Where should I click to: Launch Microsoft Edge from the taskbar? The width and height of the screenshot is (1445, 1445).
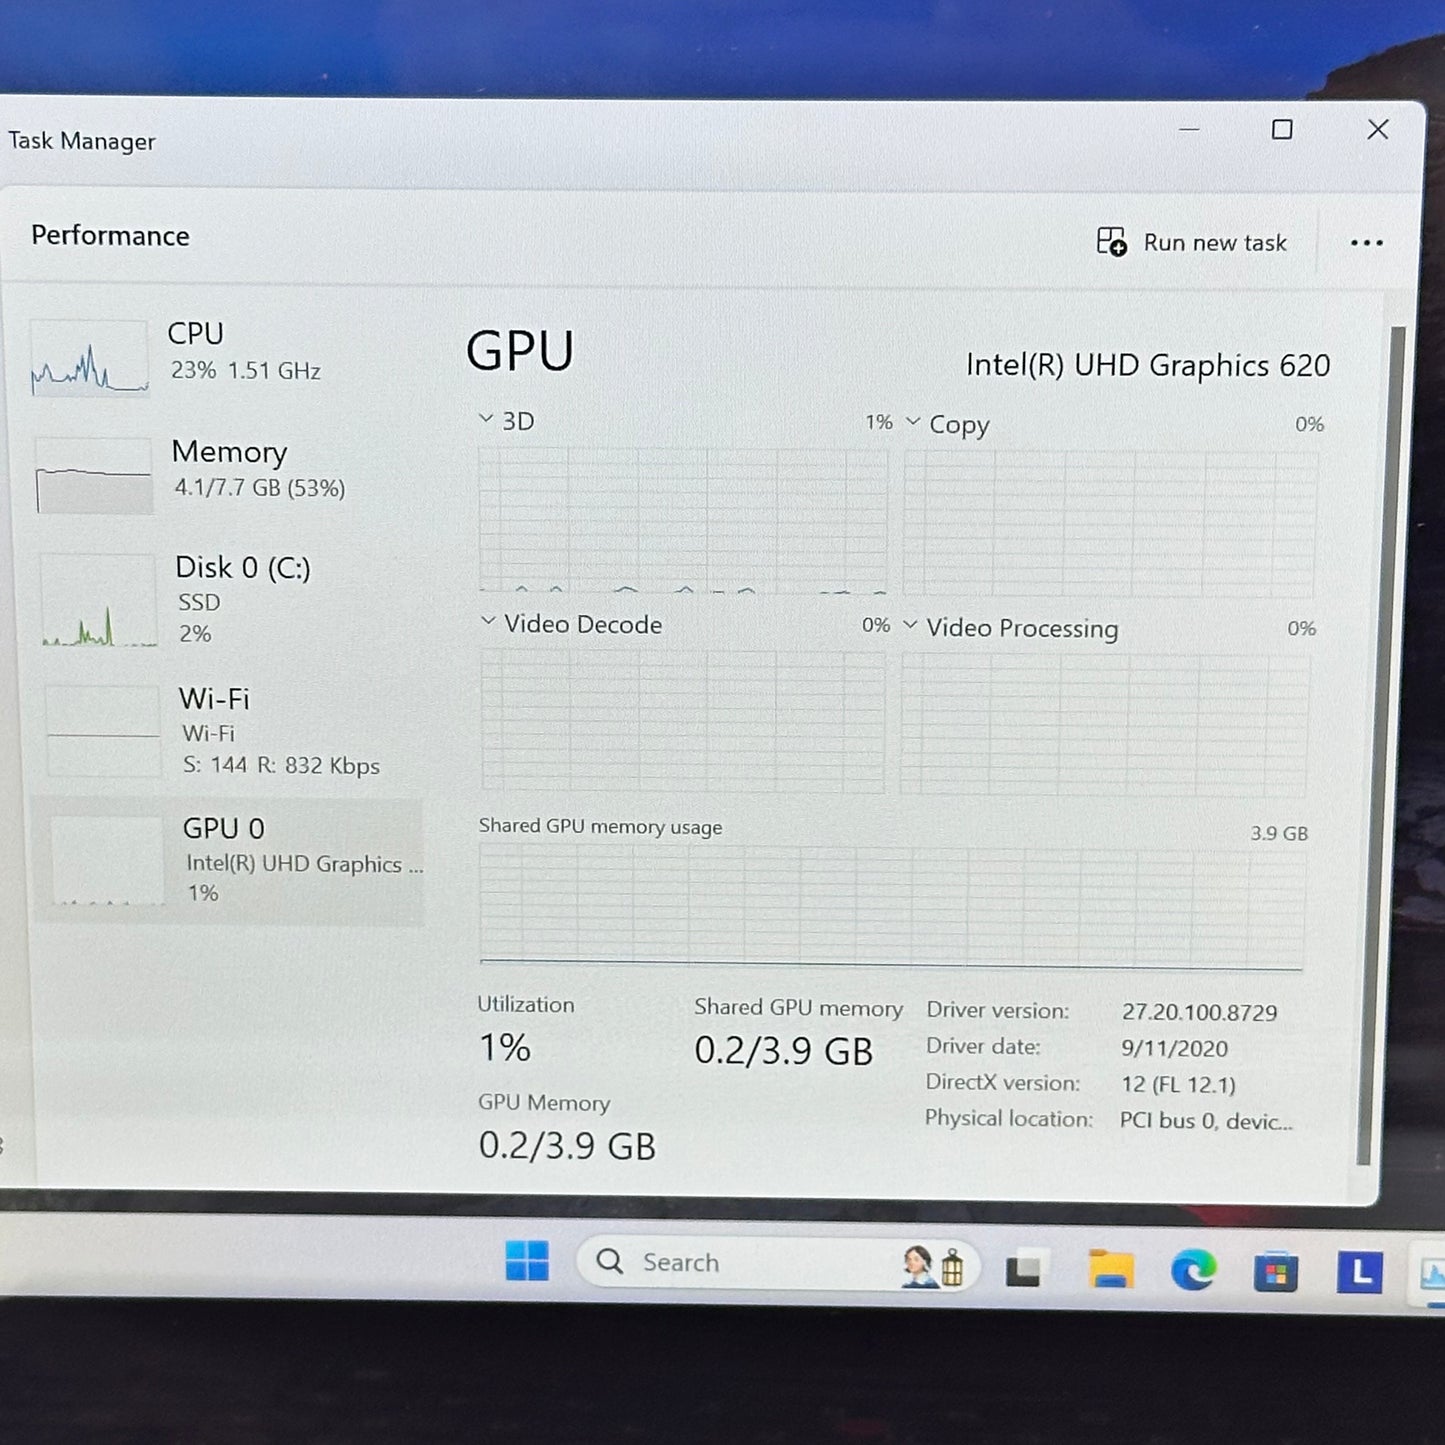coord(1193,1271)
